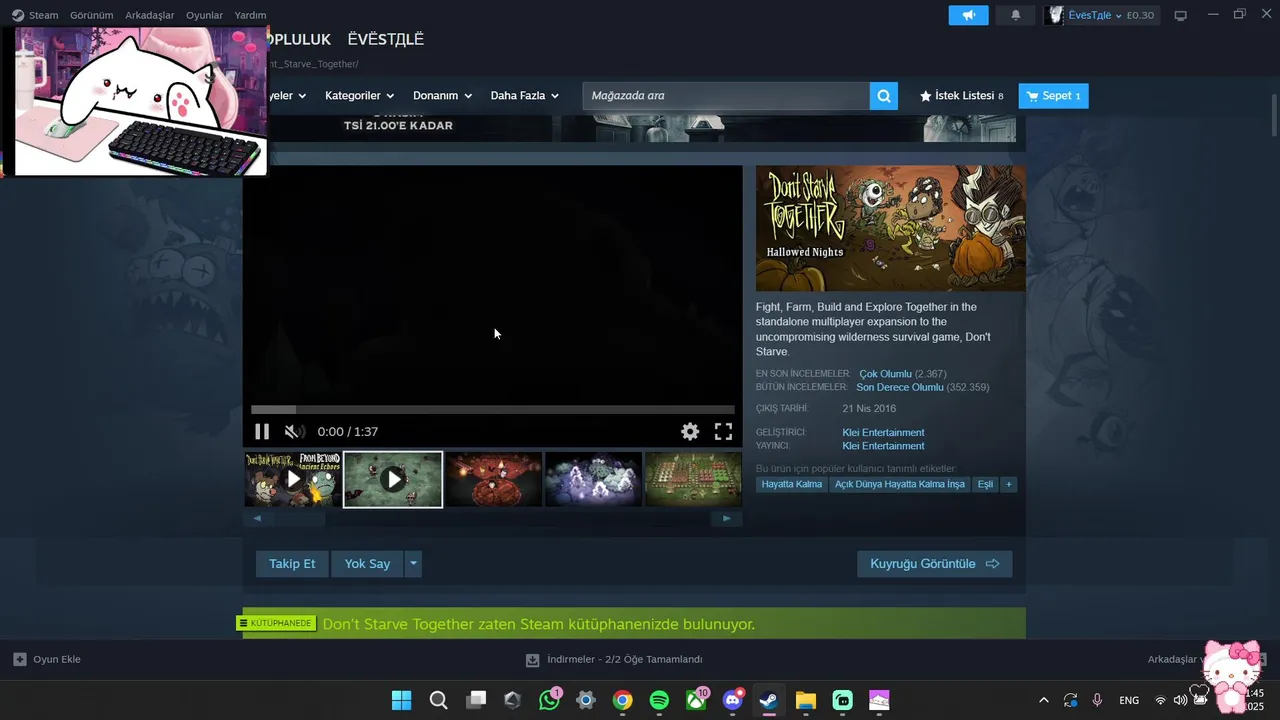1280x720 pixels.
Task: Go to the ËVËSTДLË profile tab
Action: (386, 39)
